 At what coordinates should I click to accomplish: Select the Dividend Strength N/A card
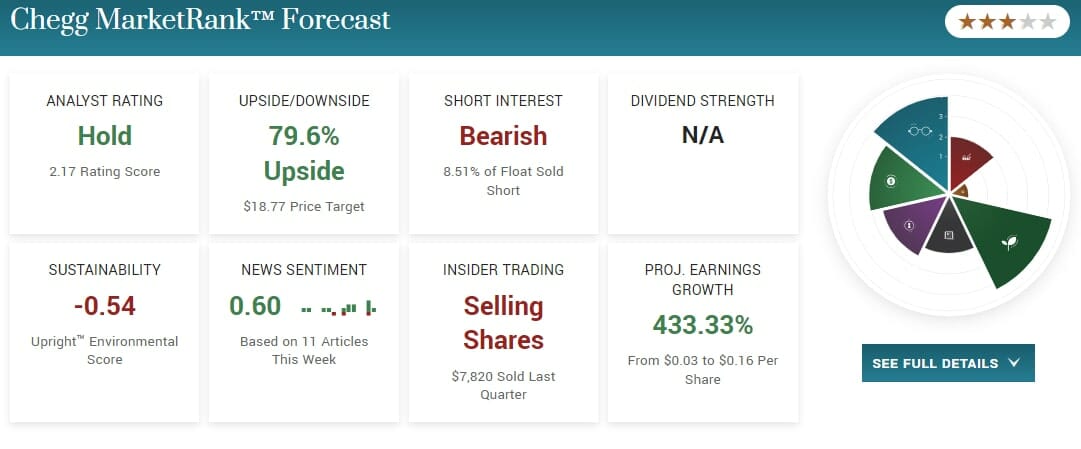tap(702, 152)
